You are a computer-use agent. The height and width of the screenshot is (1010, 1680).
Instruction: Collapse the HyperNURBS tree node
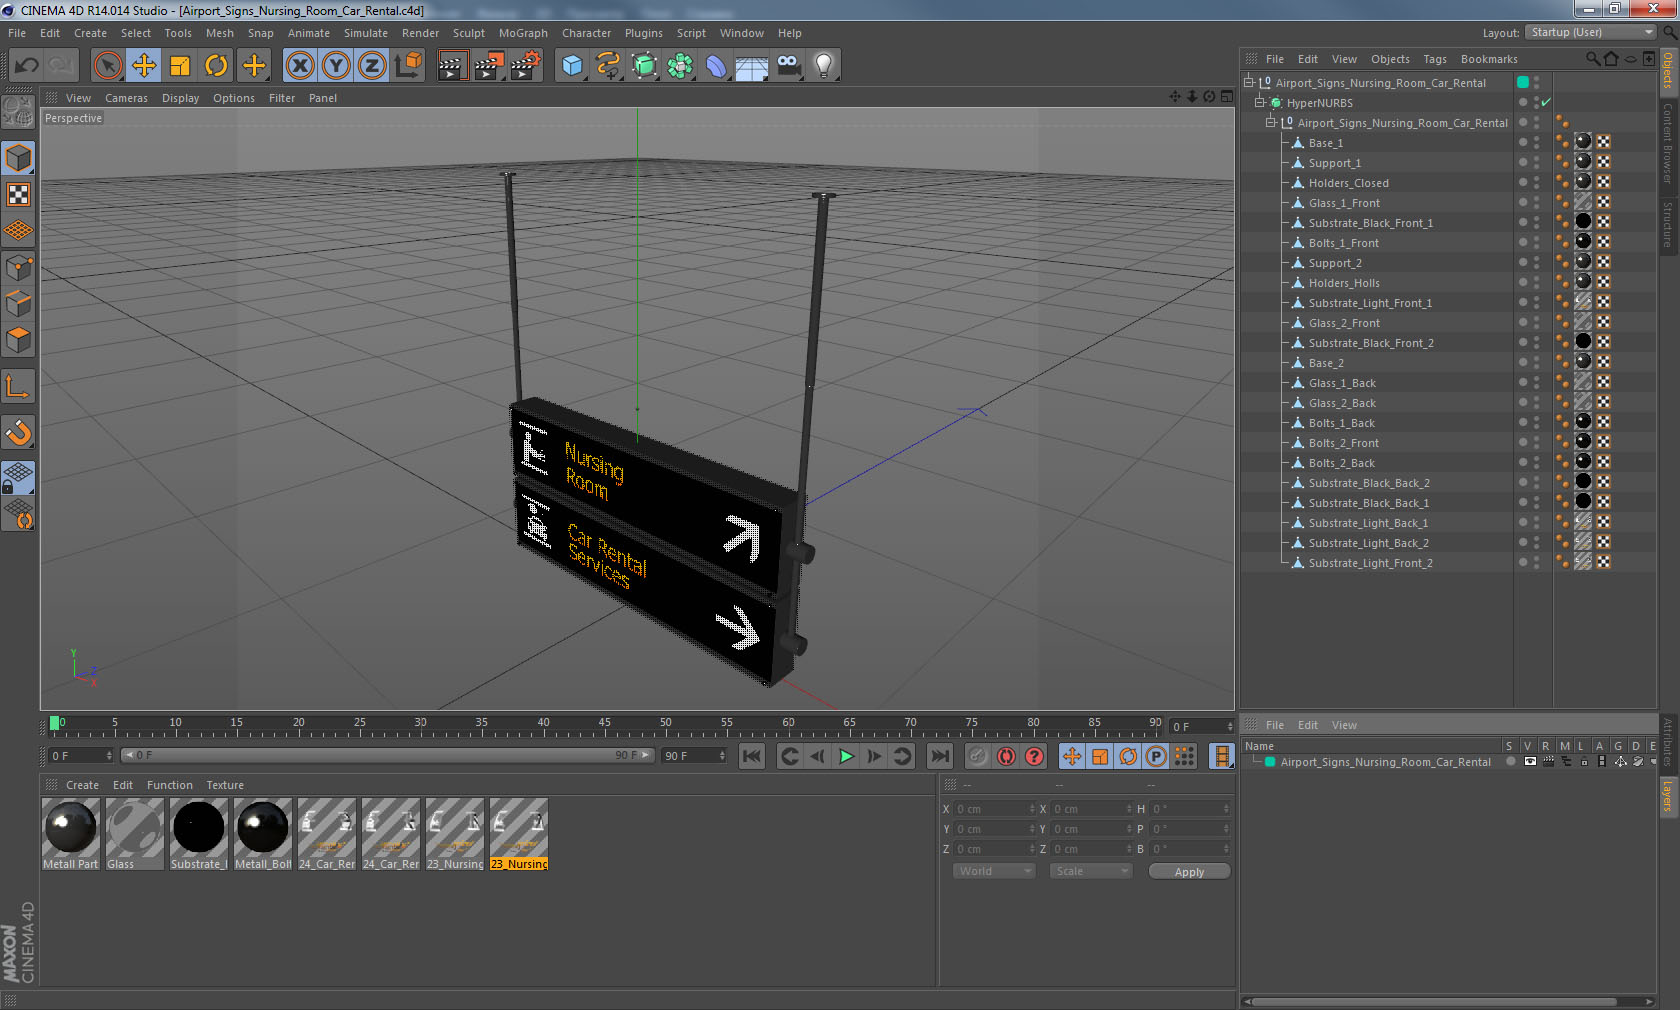click(x=1260, y=102)
